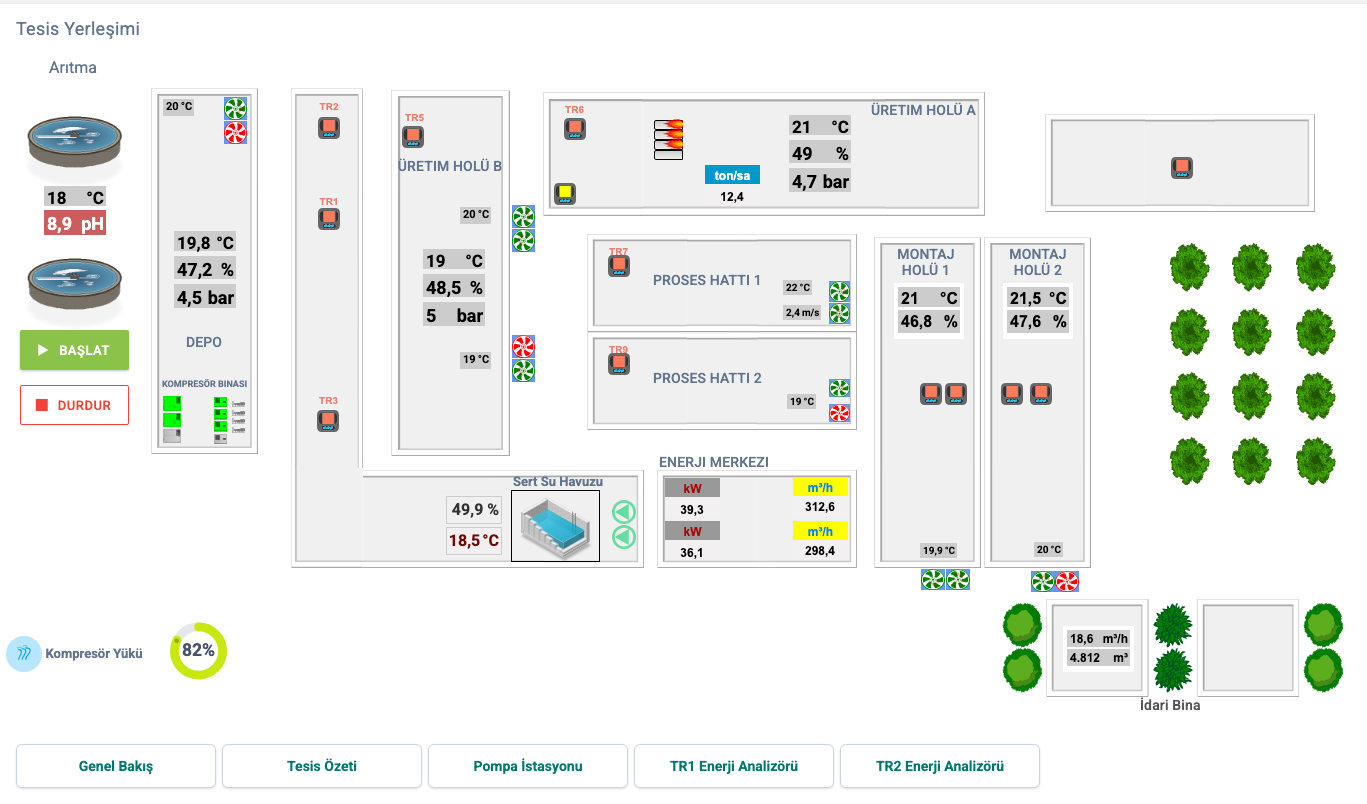Image resolution: width=1367 pixels, height=804 pixels.
Task: Click the lower green arrow beside the pool
Action: [624, 537]
